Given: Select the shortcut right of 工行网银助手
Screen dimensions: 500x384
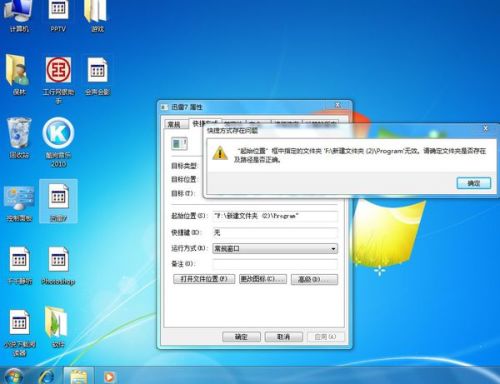Looking at the screenshot, I should pyautogui.click(x=97, y=76).
